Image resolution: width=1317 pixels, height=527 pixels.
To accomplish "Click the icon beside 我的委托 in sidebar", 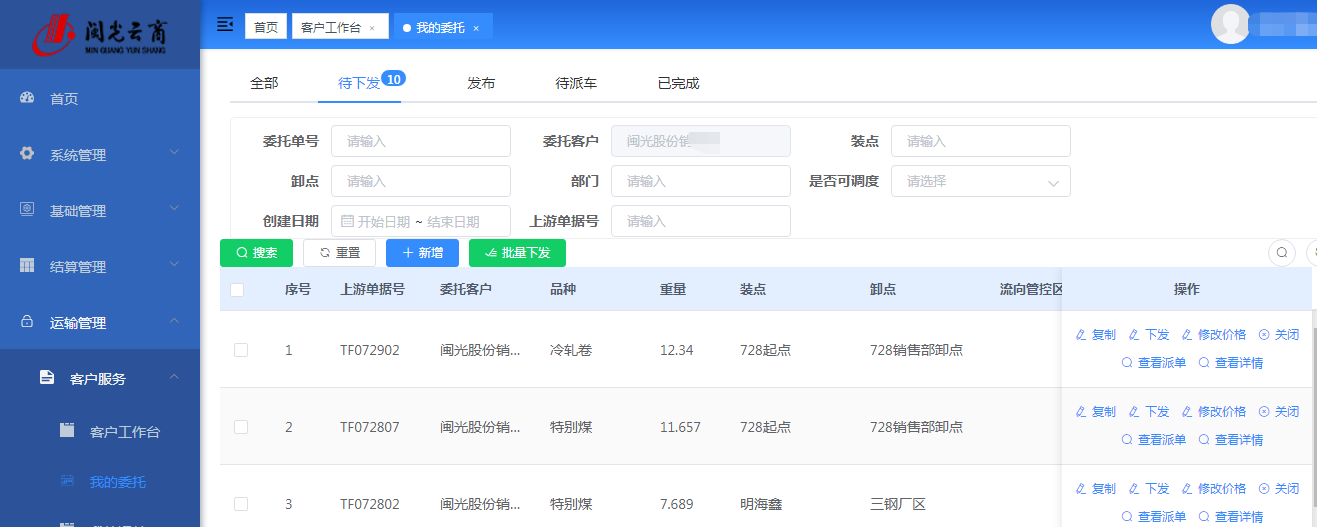I will (x=67, y=481).
